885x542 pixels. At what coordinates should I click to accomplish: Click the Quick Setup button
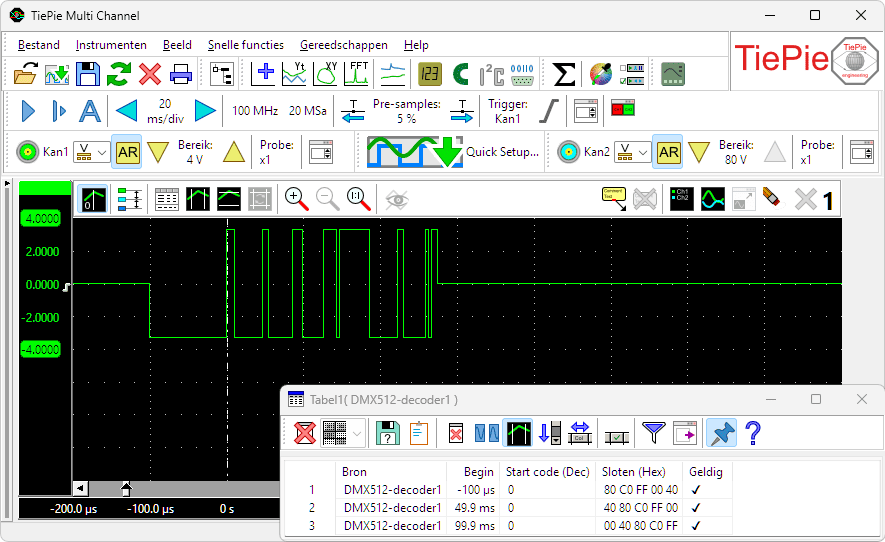[453, 151]
